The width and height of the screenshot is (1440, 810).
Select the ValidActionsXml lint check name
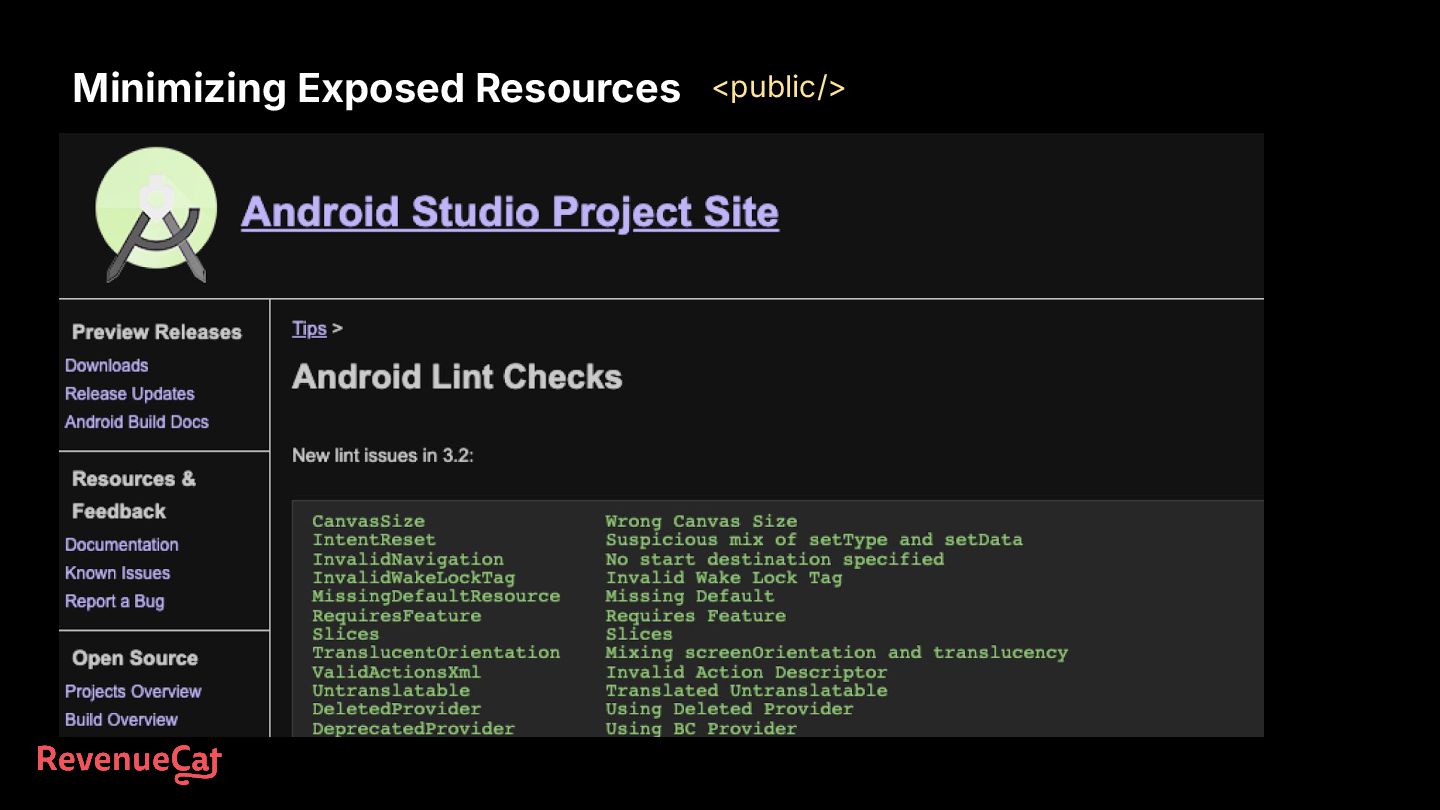click(x=396, y=672)
